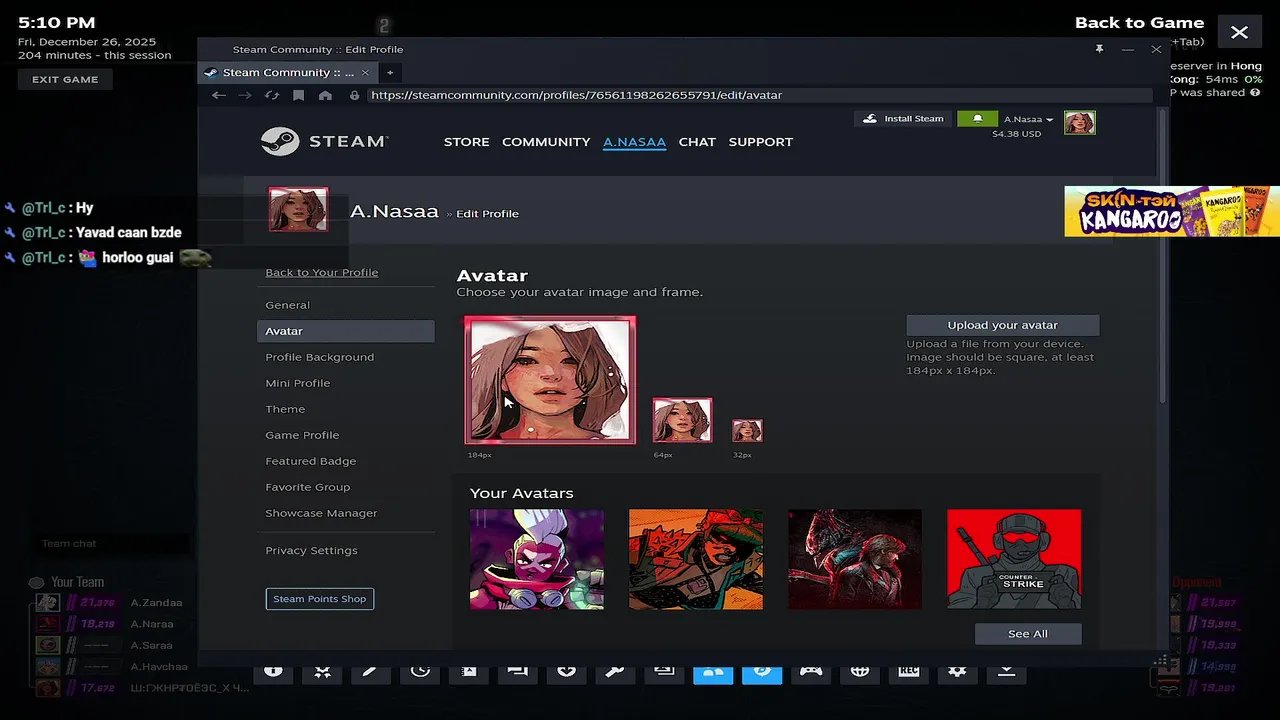Open the SUPPORT menu
The image size is (1280, 720).
pos(761,142)
